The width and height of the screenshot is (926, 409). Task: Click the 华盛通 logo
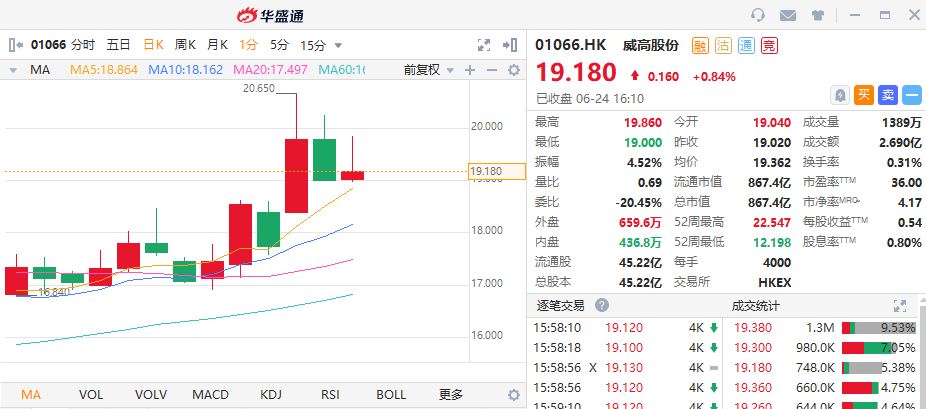tap(270, 15)
